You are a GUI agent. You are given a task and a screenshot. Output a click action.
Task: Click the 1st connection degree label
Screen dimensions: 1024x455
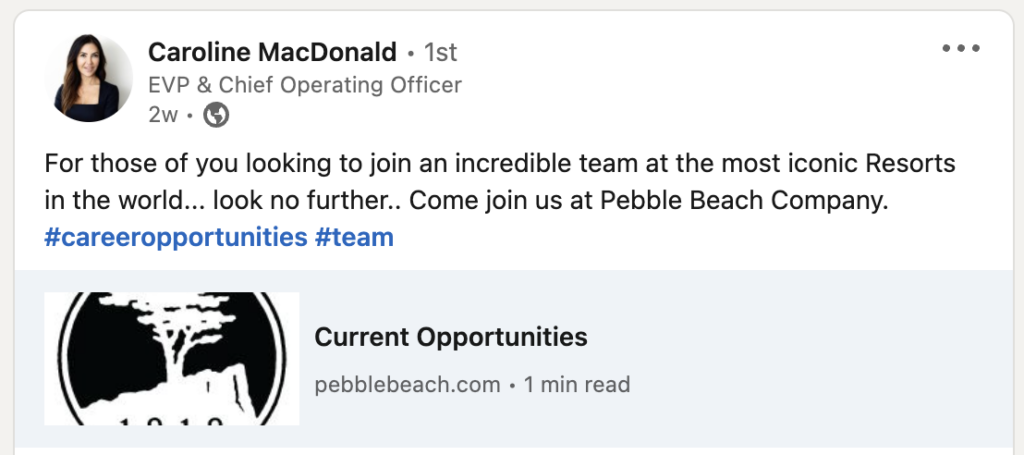(x=441, y=51)
